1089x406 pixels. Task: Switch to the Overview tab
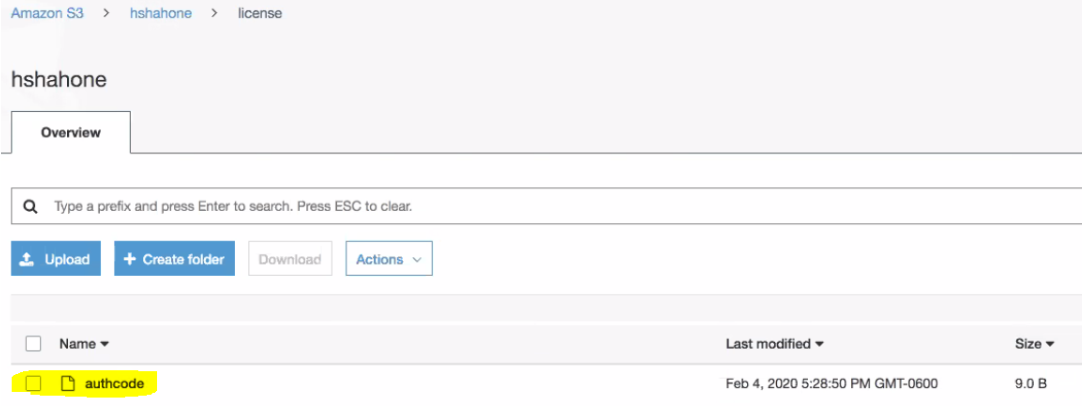70,132
